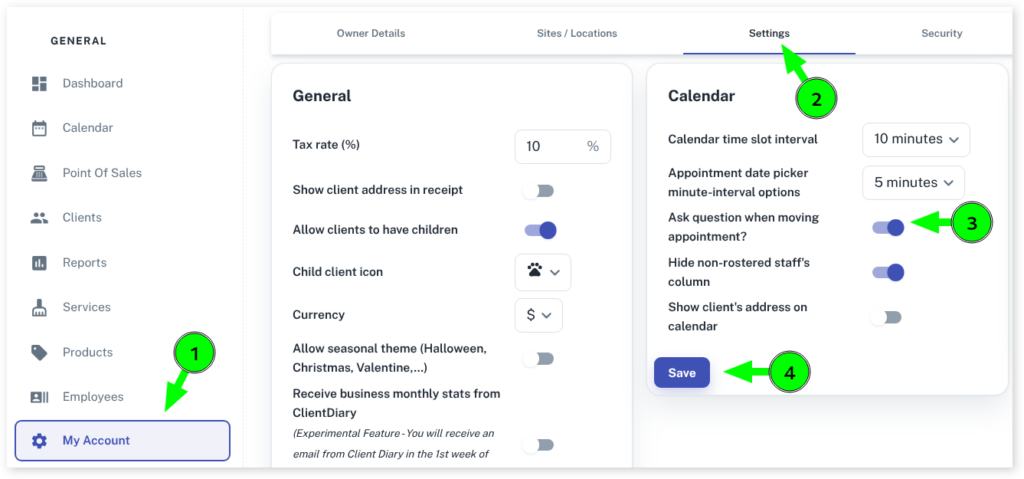Turn off Hide non-rostered staff's column
The image size is (1024, 479).
click(x=888, y=272)
